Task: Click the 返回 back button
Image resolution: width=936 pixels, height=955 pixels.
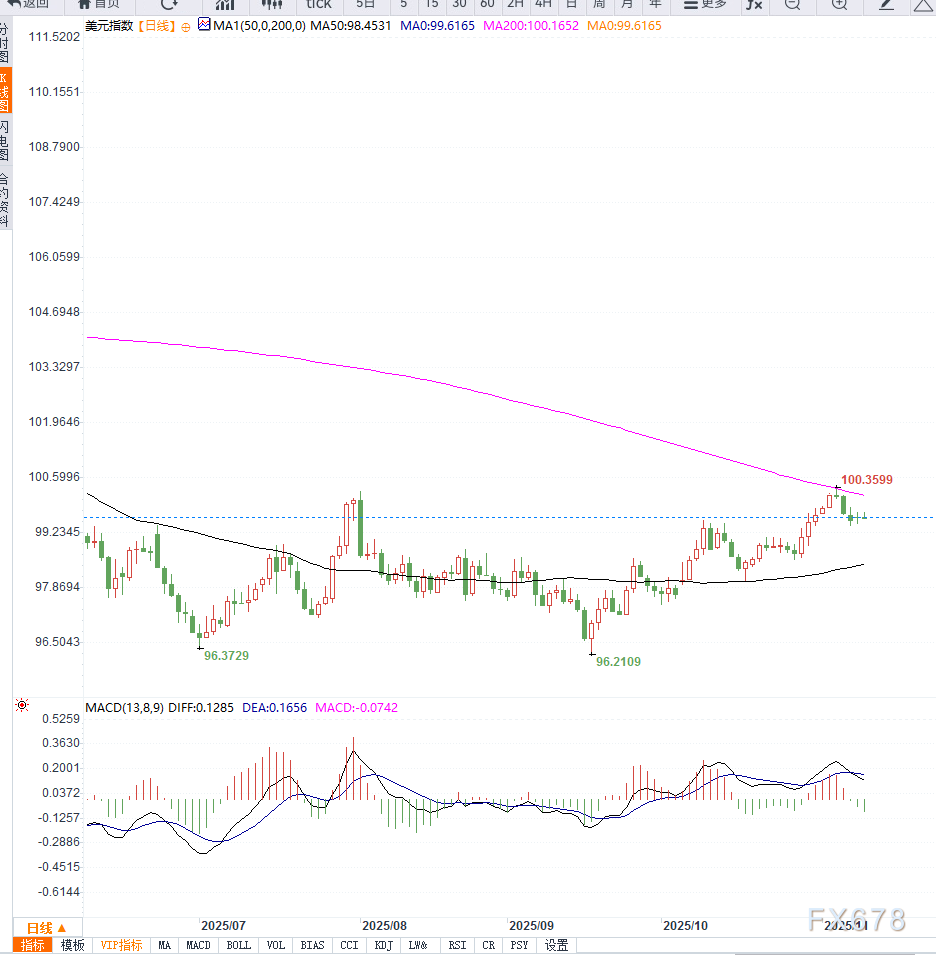Action: [x=30, y=4]
